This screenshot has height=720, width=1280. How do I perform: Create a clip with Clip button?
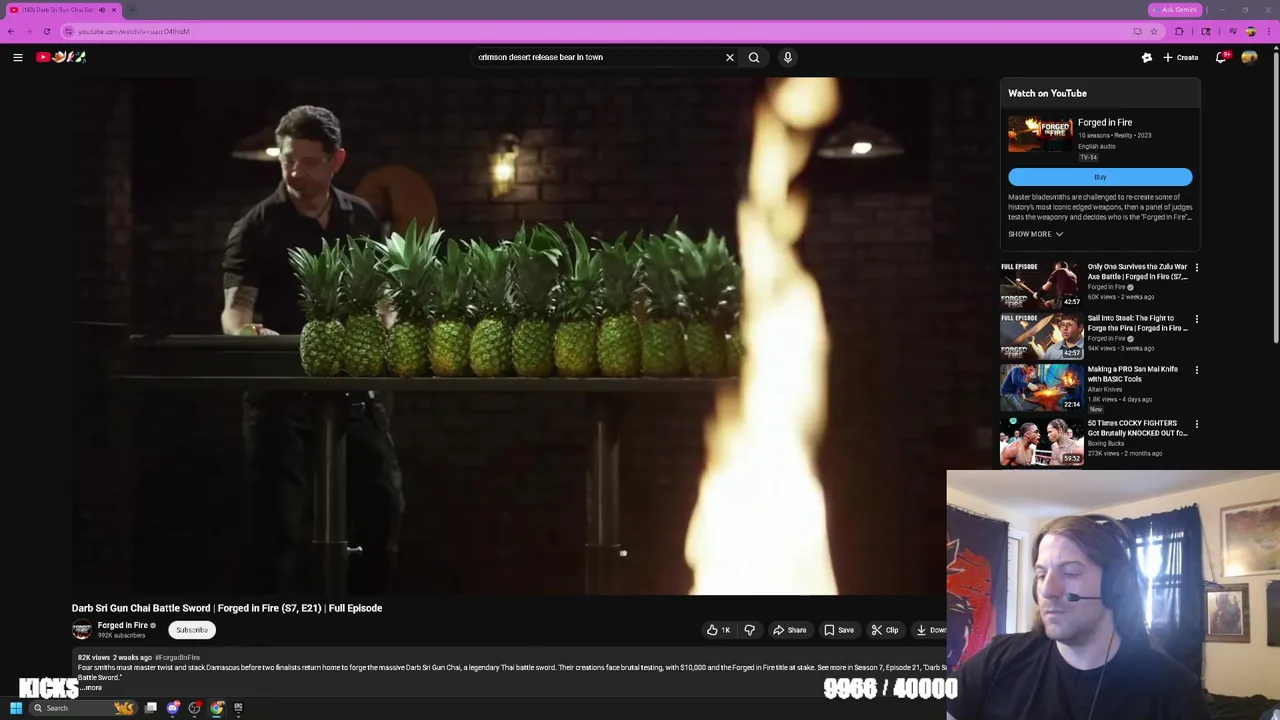[x=885, y=630]
